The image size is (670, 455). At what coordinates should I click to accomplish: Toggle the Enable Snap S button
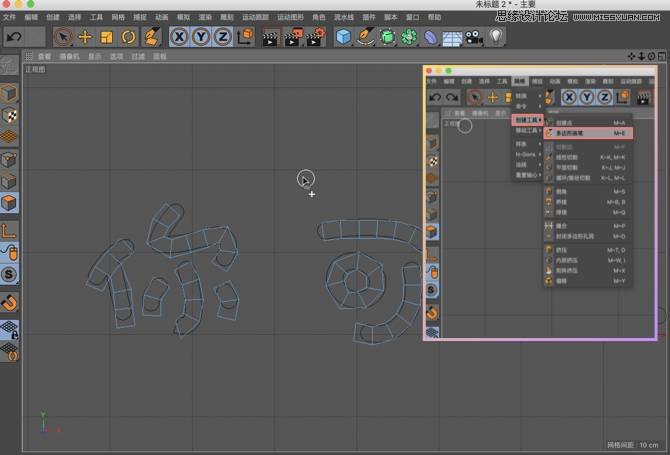[9, 274]
